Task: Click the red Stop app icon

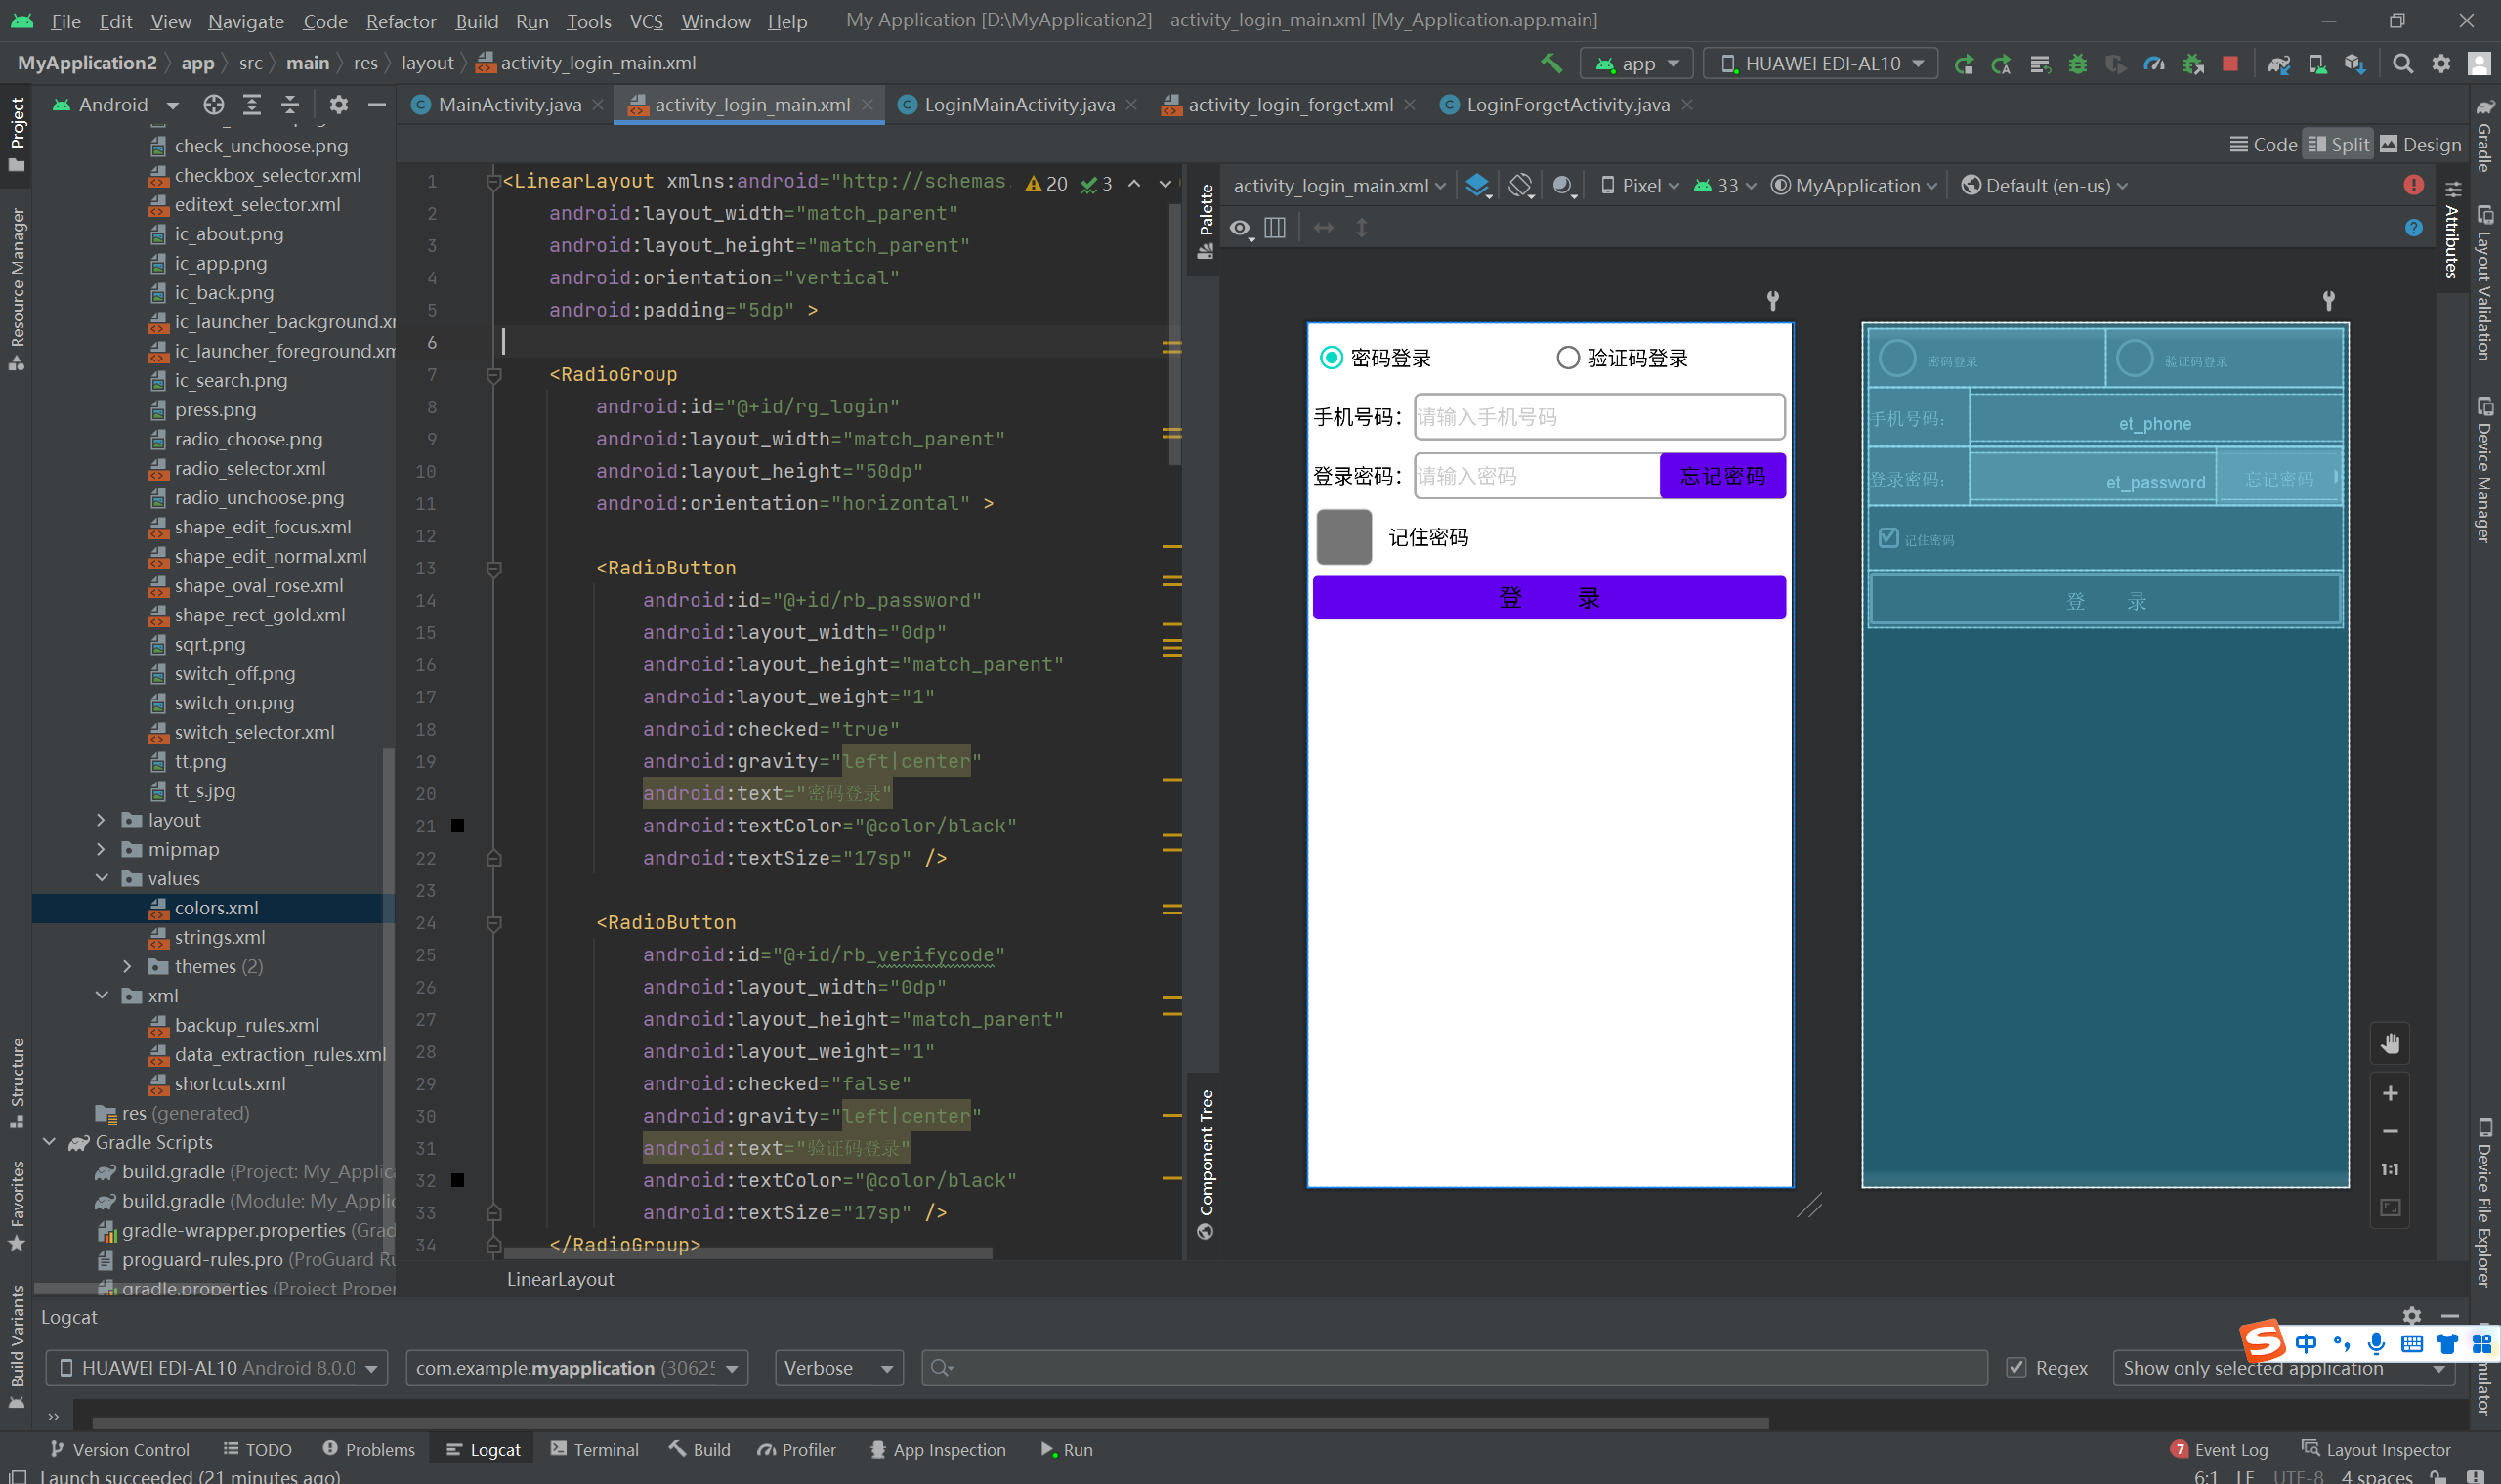Action: (x=2229, y=63)
